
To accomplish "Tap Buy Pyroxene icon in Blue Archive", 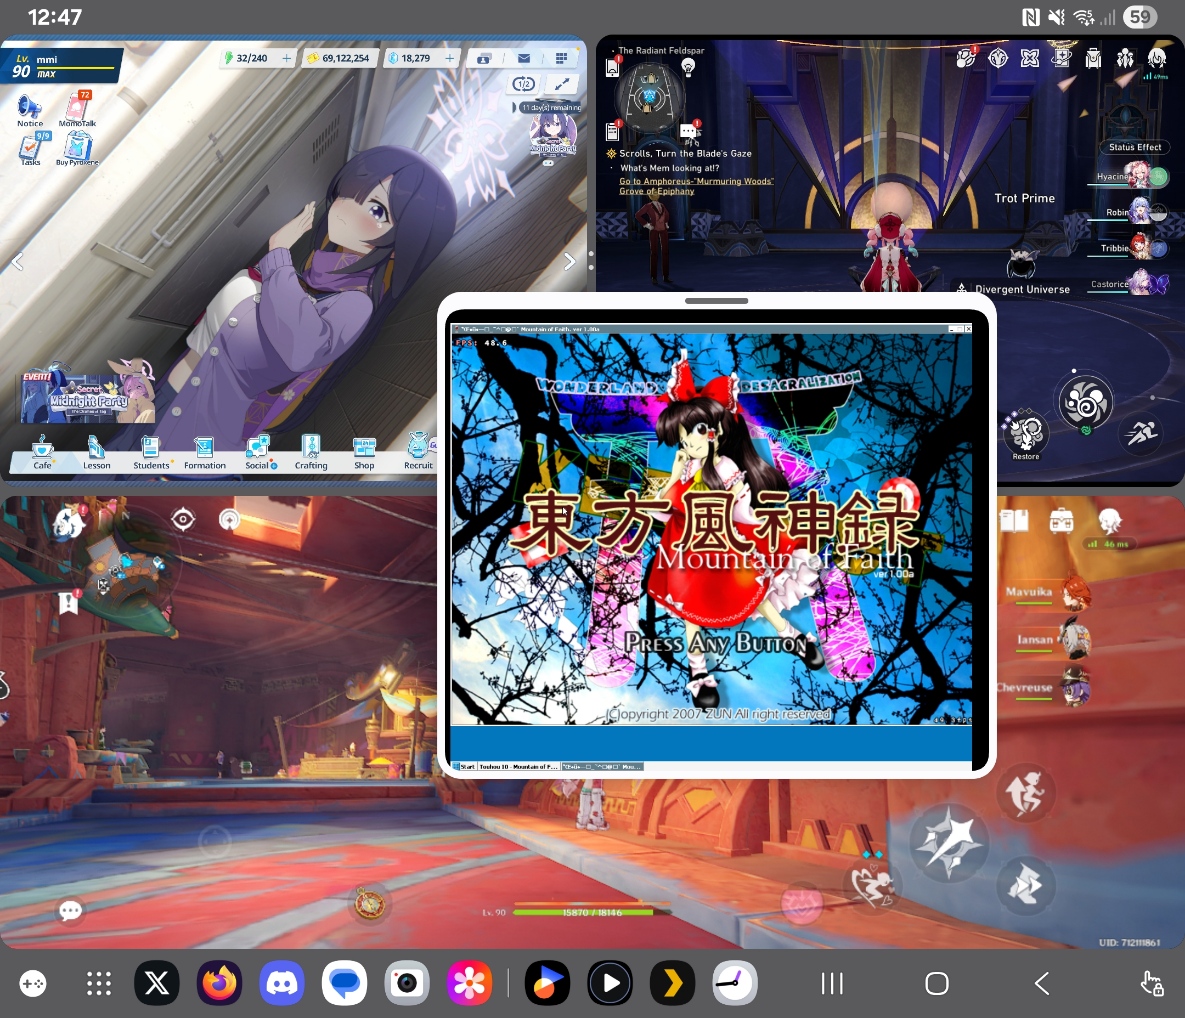I will (77, 149).
